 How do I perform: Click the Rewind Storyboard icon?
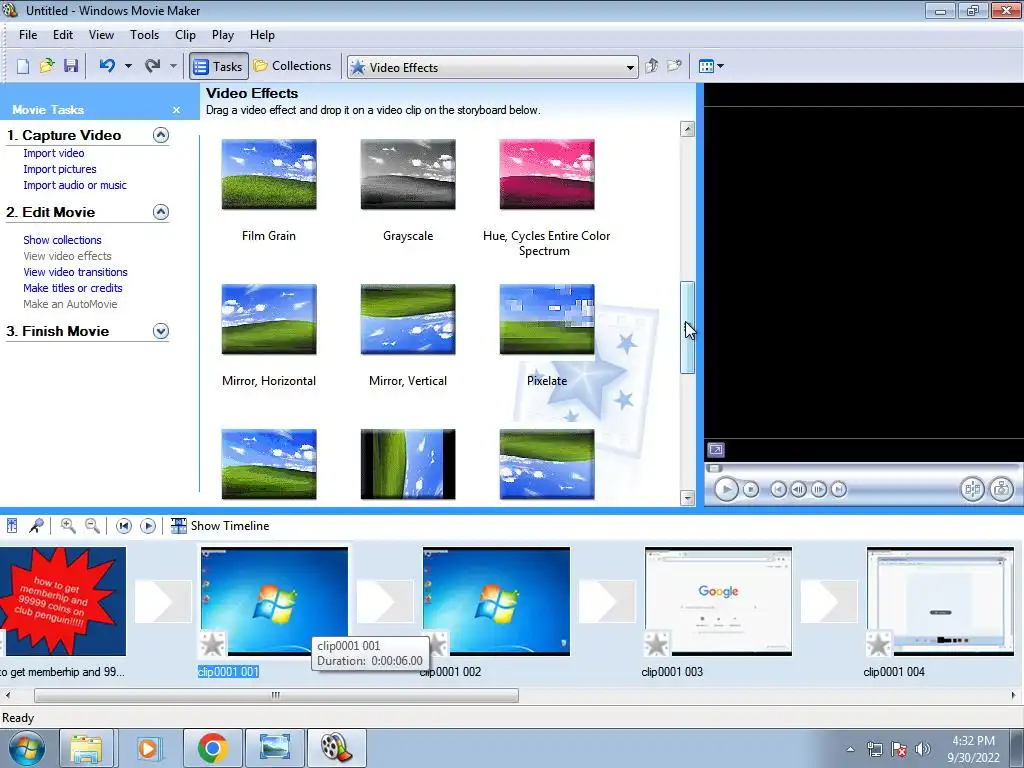click(124, 526)
